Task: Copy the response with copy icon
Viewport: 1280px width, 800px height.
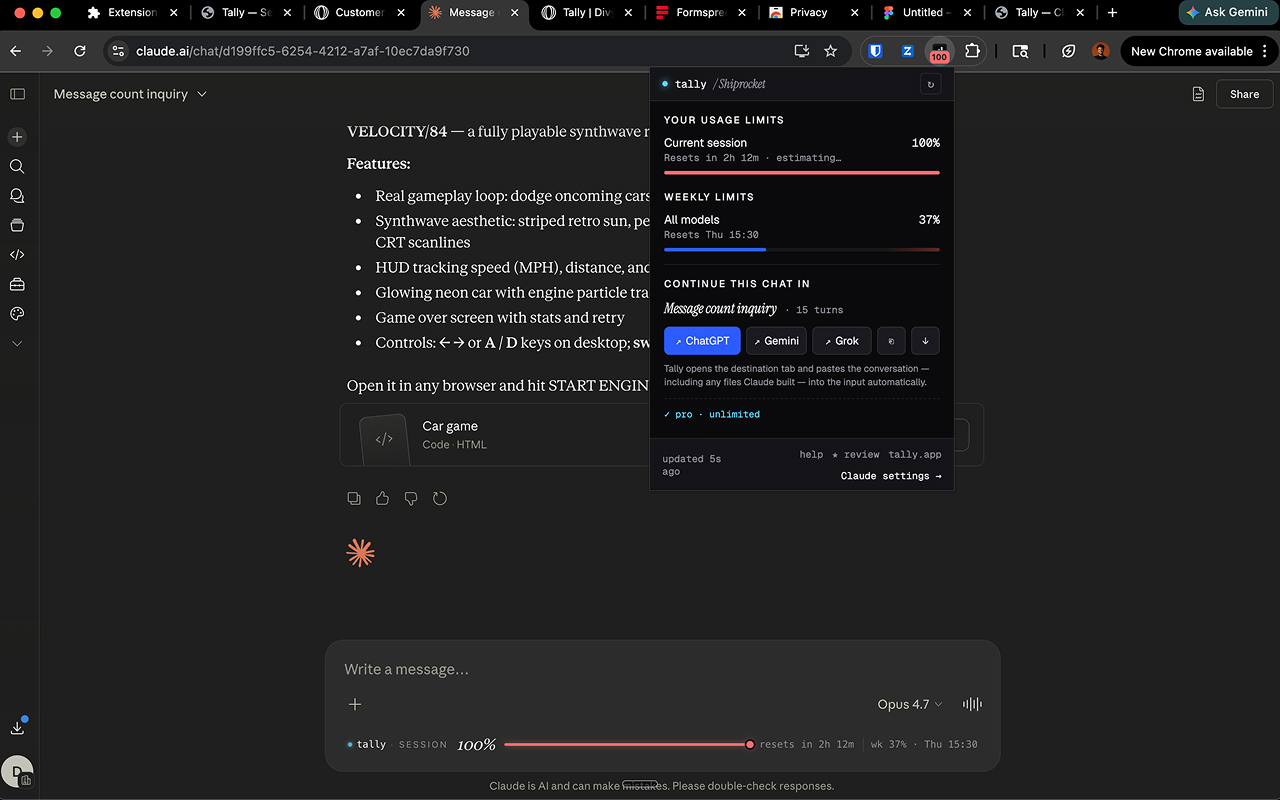Action: 354,498
